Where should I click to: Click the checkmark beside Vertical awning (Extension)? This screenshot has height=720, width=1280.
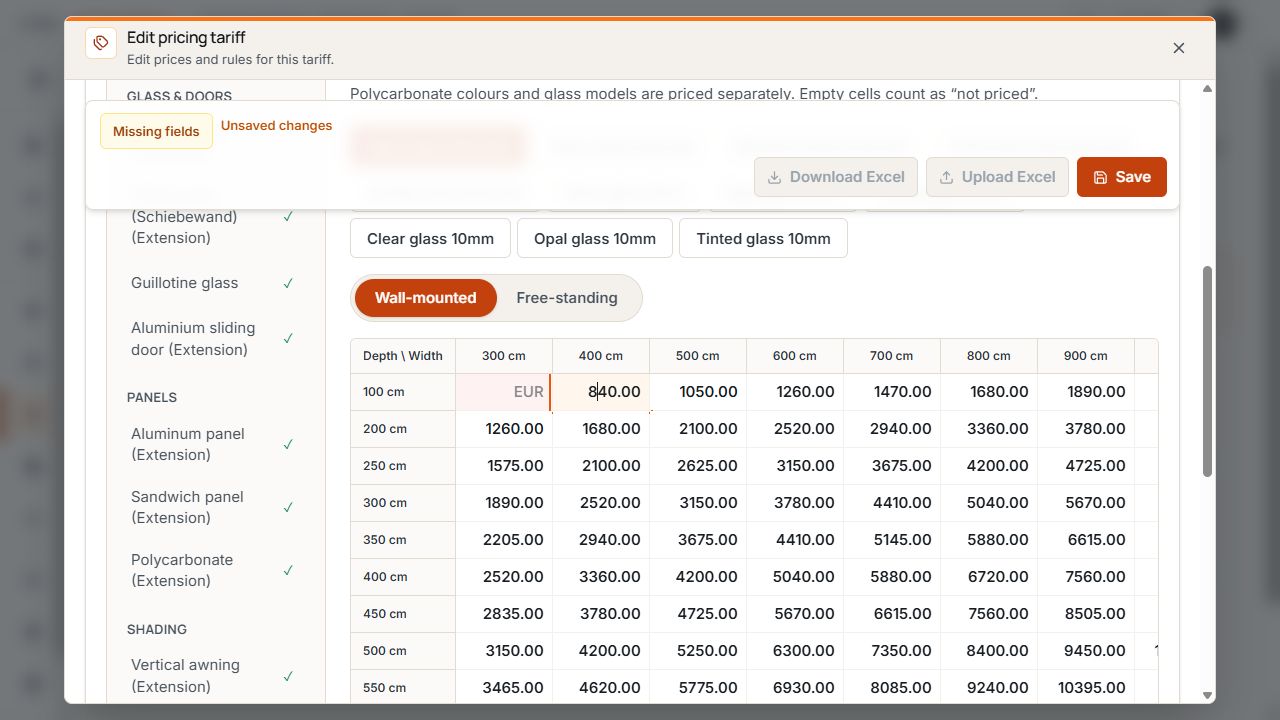tap(288, 676)
